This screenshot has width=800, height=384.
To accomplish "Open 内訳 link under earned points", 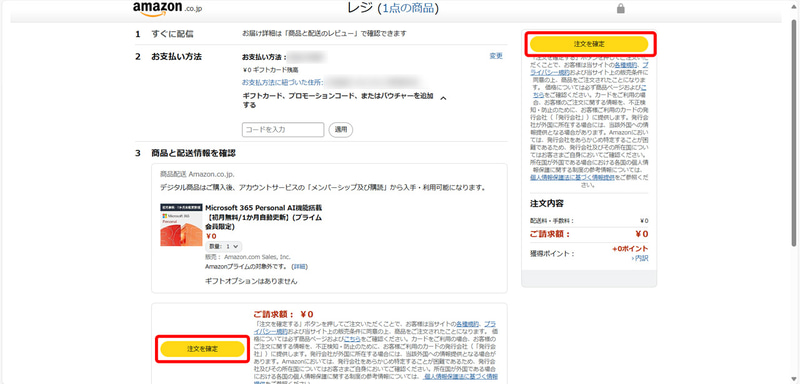I will pyautogui.click(x=640, y=259).
